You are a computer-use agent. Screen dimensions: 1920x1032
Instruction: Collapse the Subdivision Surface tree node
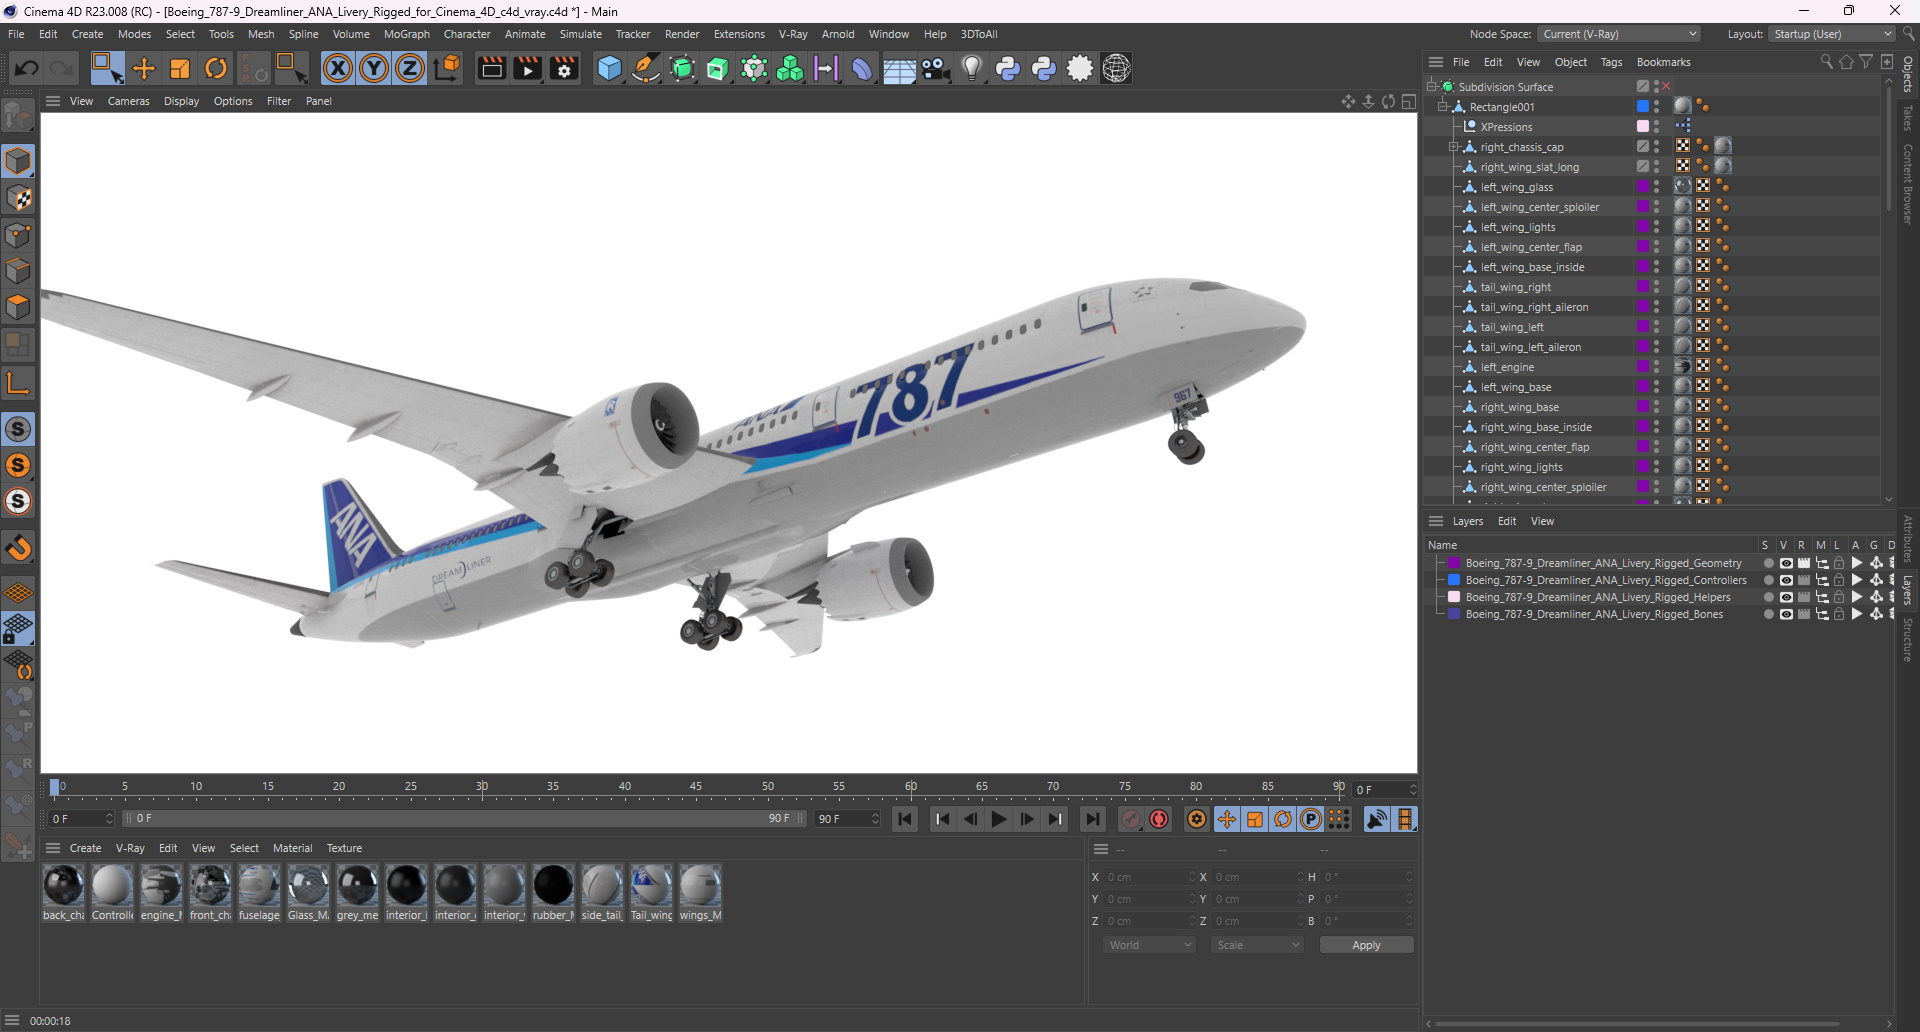click(x=1433, y=87)
